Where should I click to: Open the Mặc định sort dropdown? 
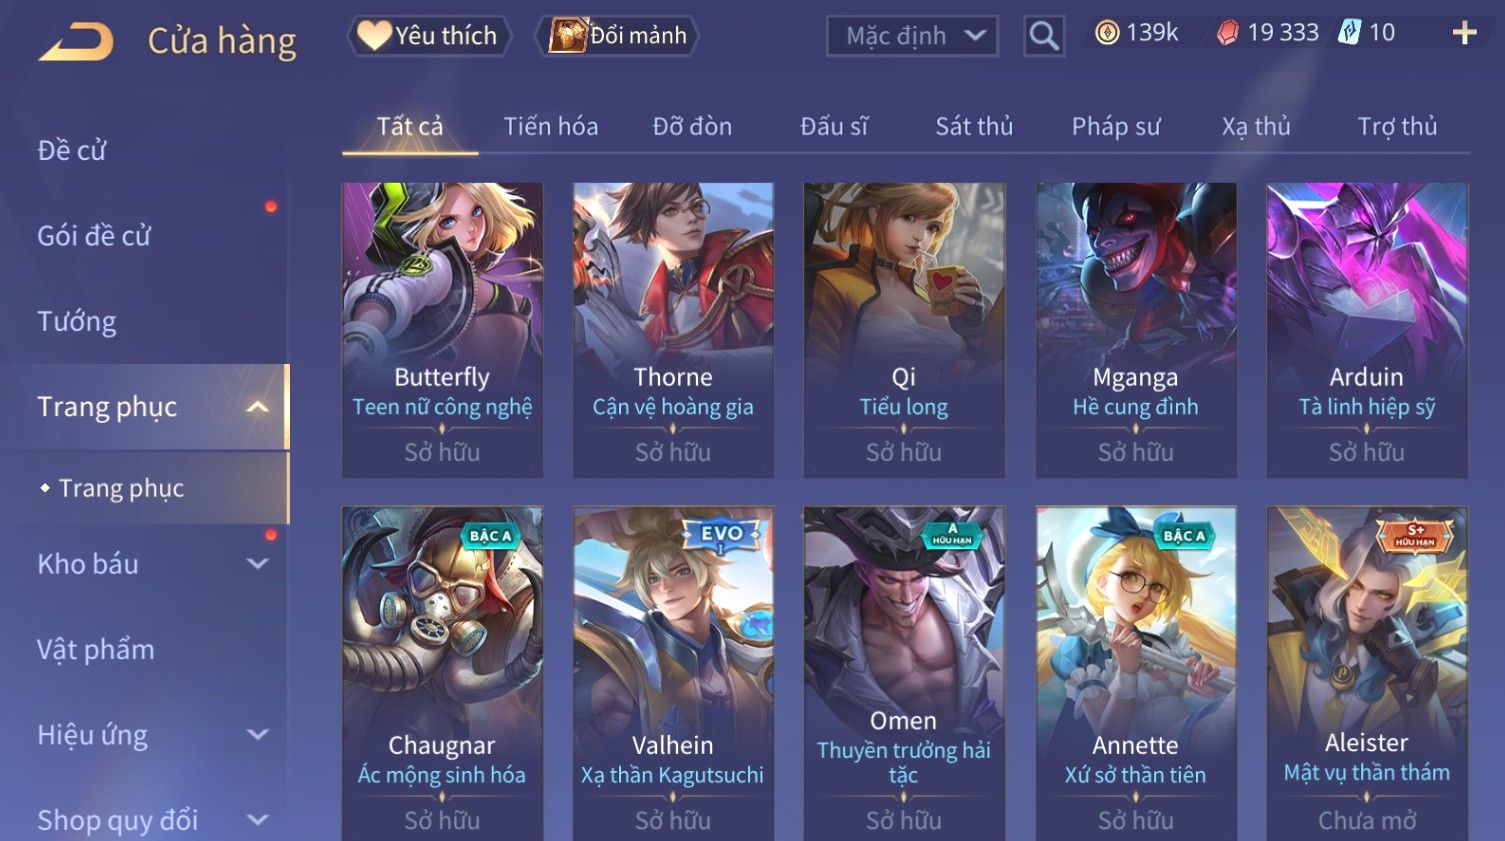pos(912,36)
